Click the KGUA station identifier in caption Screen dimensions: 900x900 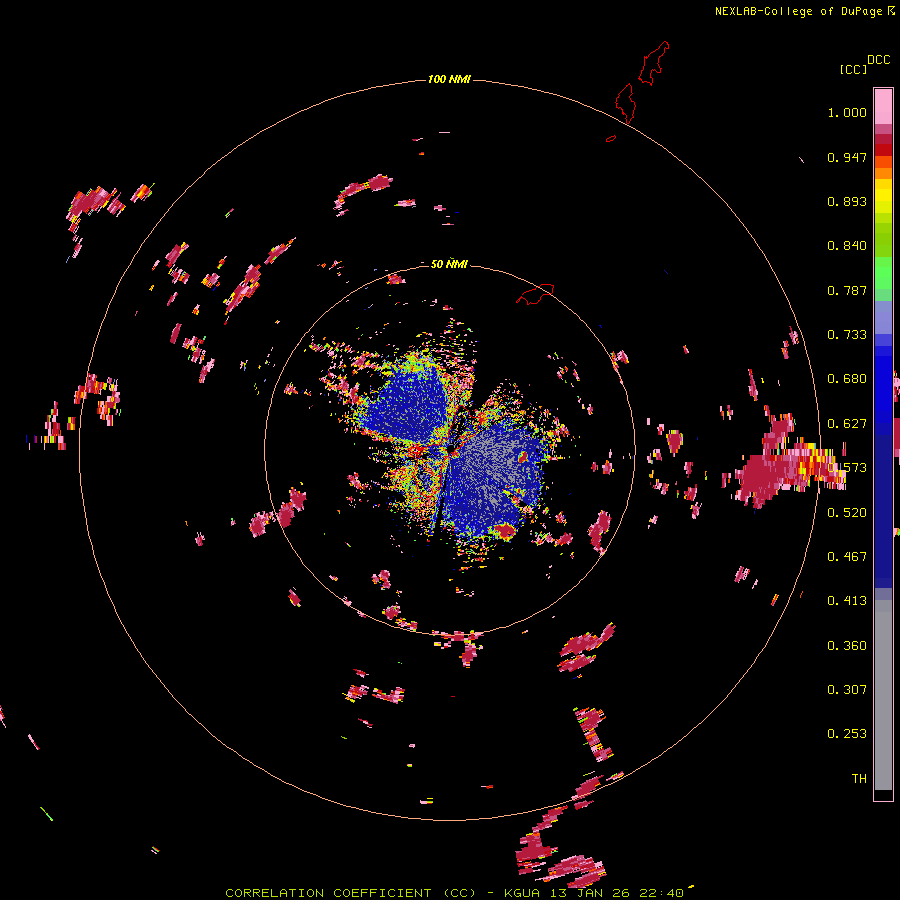click(x=523, y=893)
